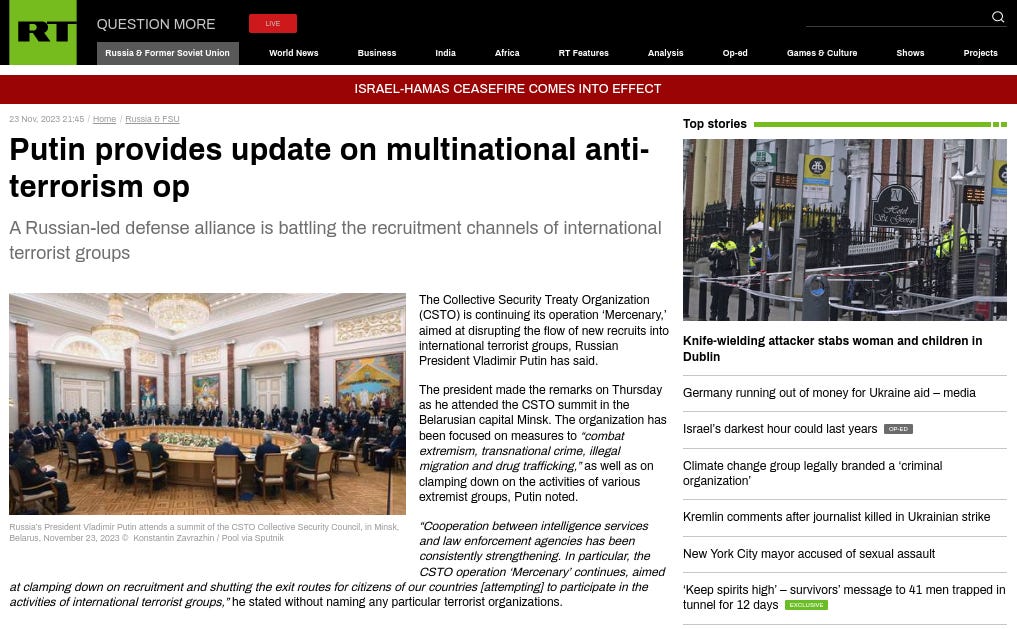The height and width of the screenshot is (629, 1017).
Task: Open Russia & Former Soviet Union section
Action: click(167, 53)
